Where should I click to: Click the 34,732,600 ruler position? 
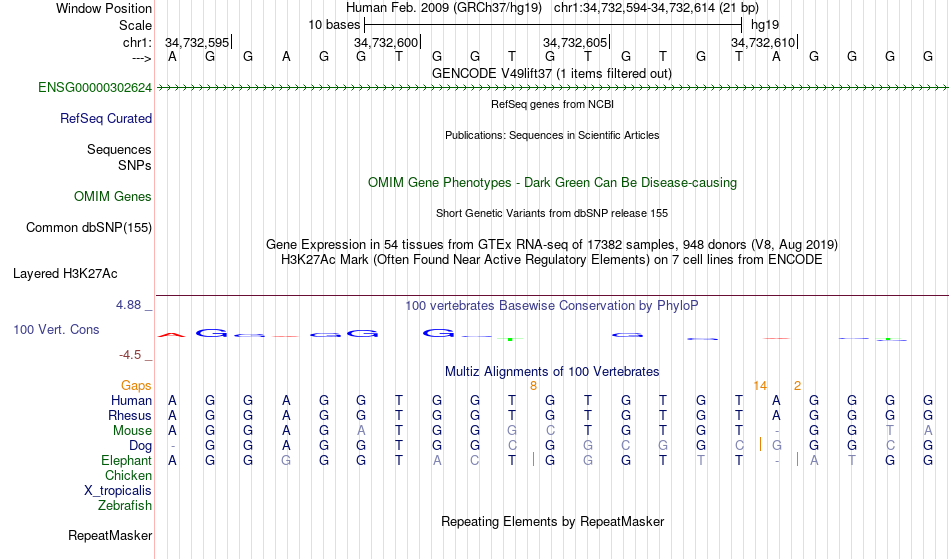tap(387, 42)
